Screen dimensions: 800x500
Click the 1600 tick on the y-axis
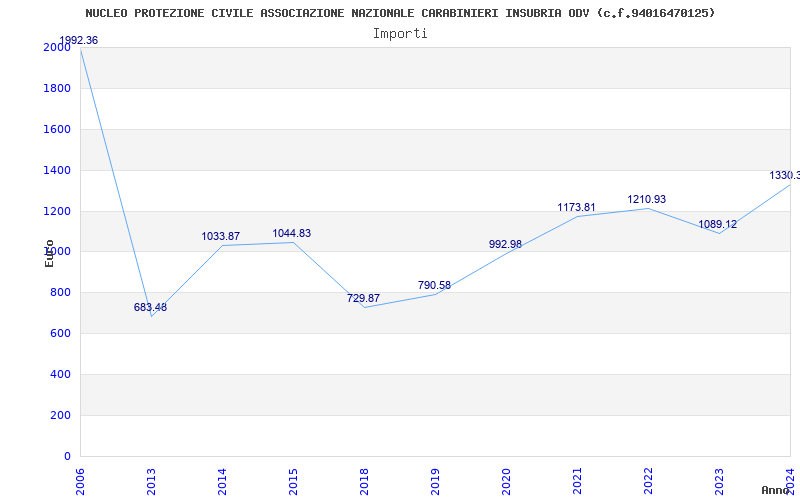coord(57,129)
